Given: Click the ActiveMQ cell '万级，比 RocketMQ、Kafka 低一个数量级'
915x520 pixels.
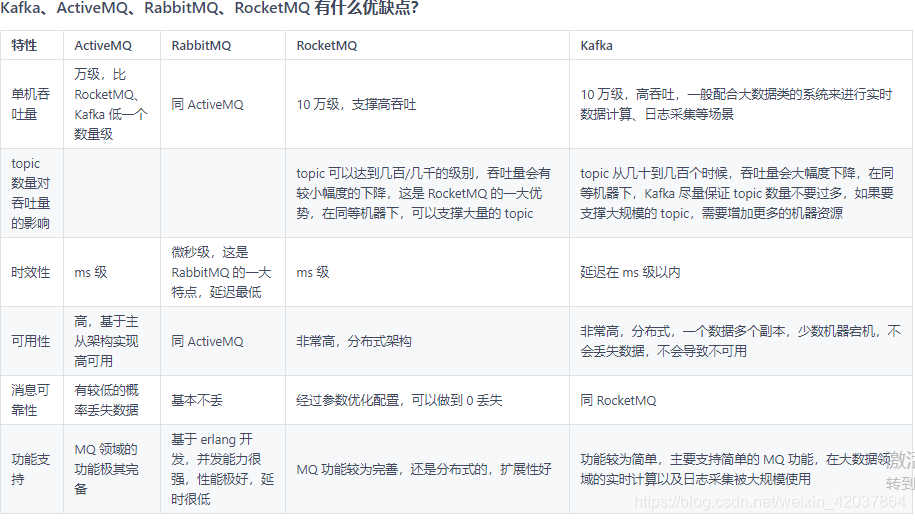Looking at the screenshot, I should click(x=111, y=104).
